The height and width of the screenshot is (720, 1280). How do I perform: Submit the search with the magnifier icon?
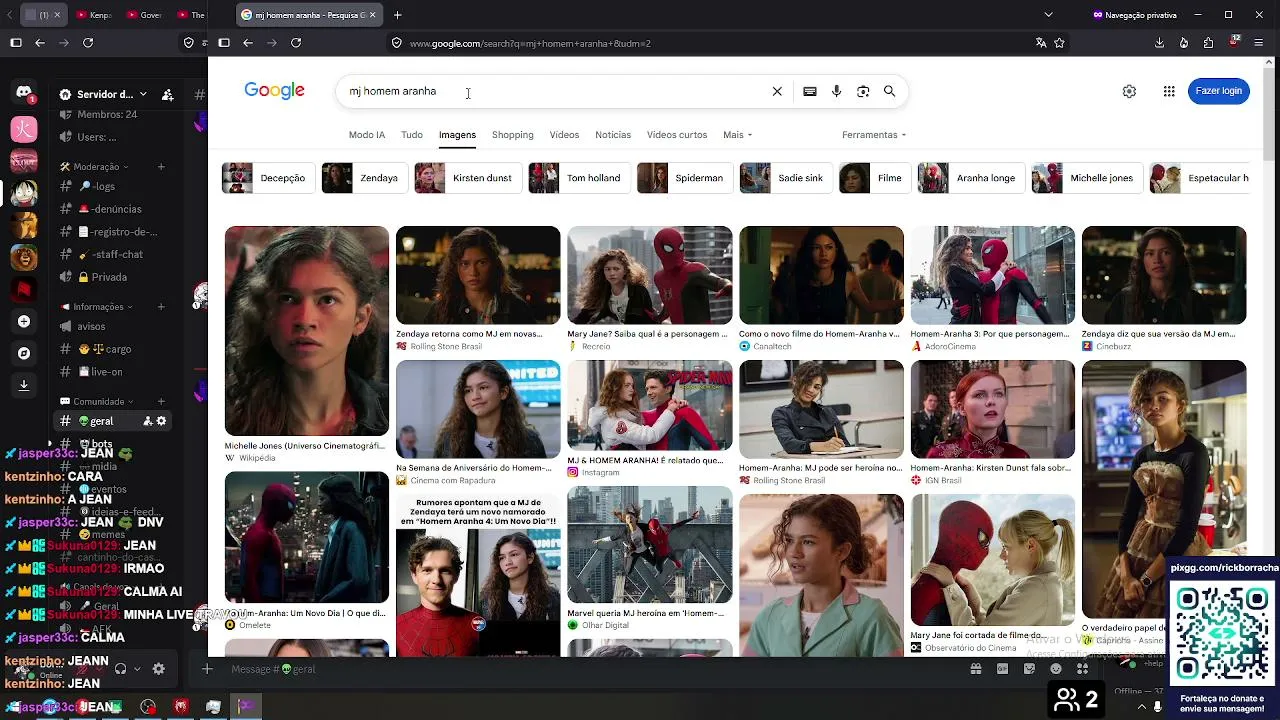click(x=889, y=91)
